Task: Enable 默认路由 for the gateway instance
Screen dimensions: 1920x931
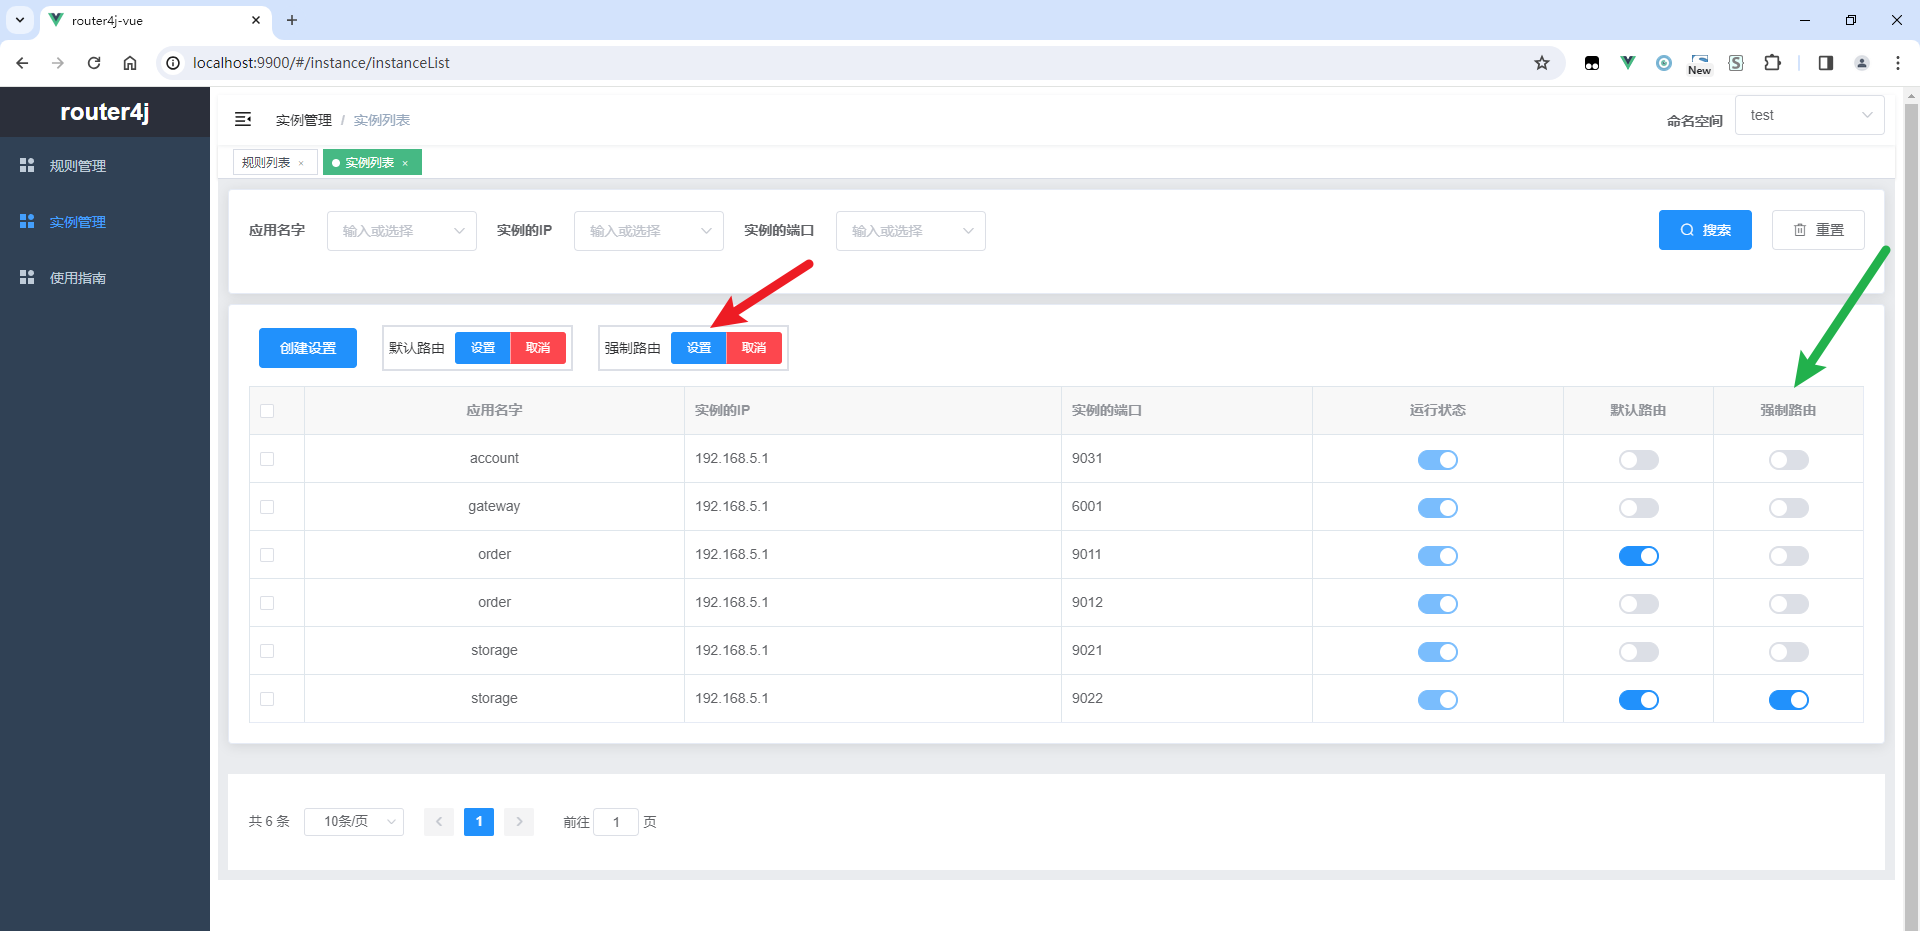Action: pos(1638,507)
